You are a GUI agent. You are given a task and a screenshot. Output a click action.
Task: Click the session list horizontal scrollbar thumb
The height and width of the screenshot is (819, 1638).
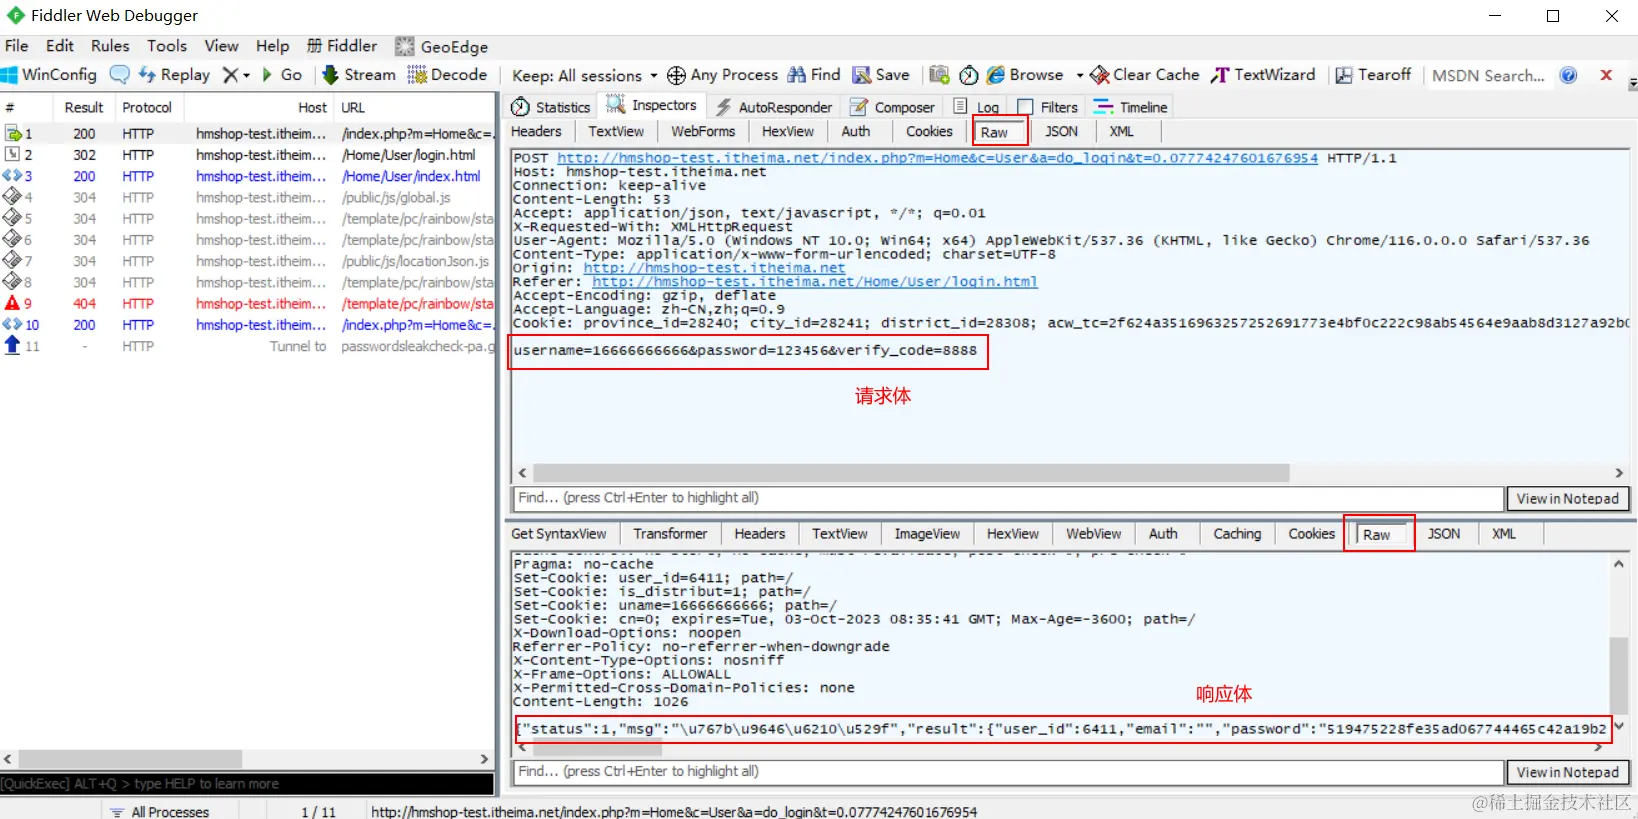point(130,759)
